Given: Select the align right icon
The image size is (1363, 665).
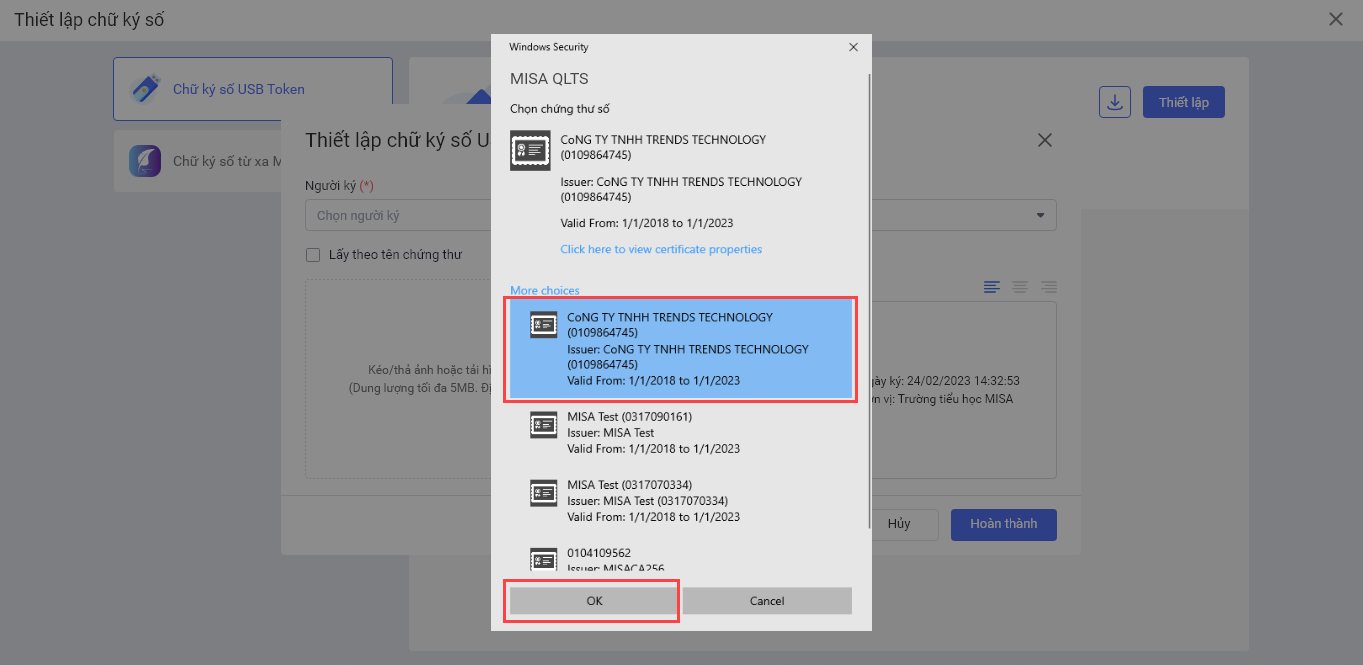Looking at the screenshot, I should (x=1049, y=287).
